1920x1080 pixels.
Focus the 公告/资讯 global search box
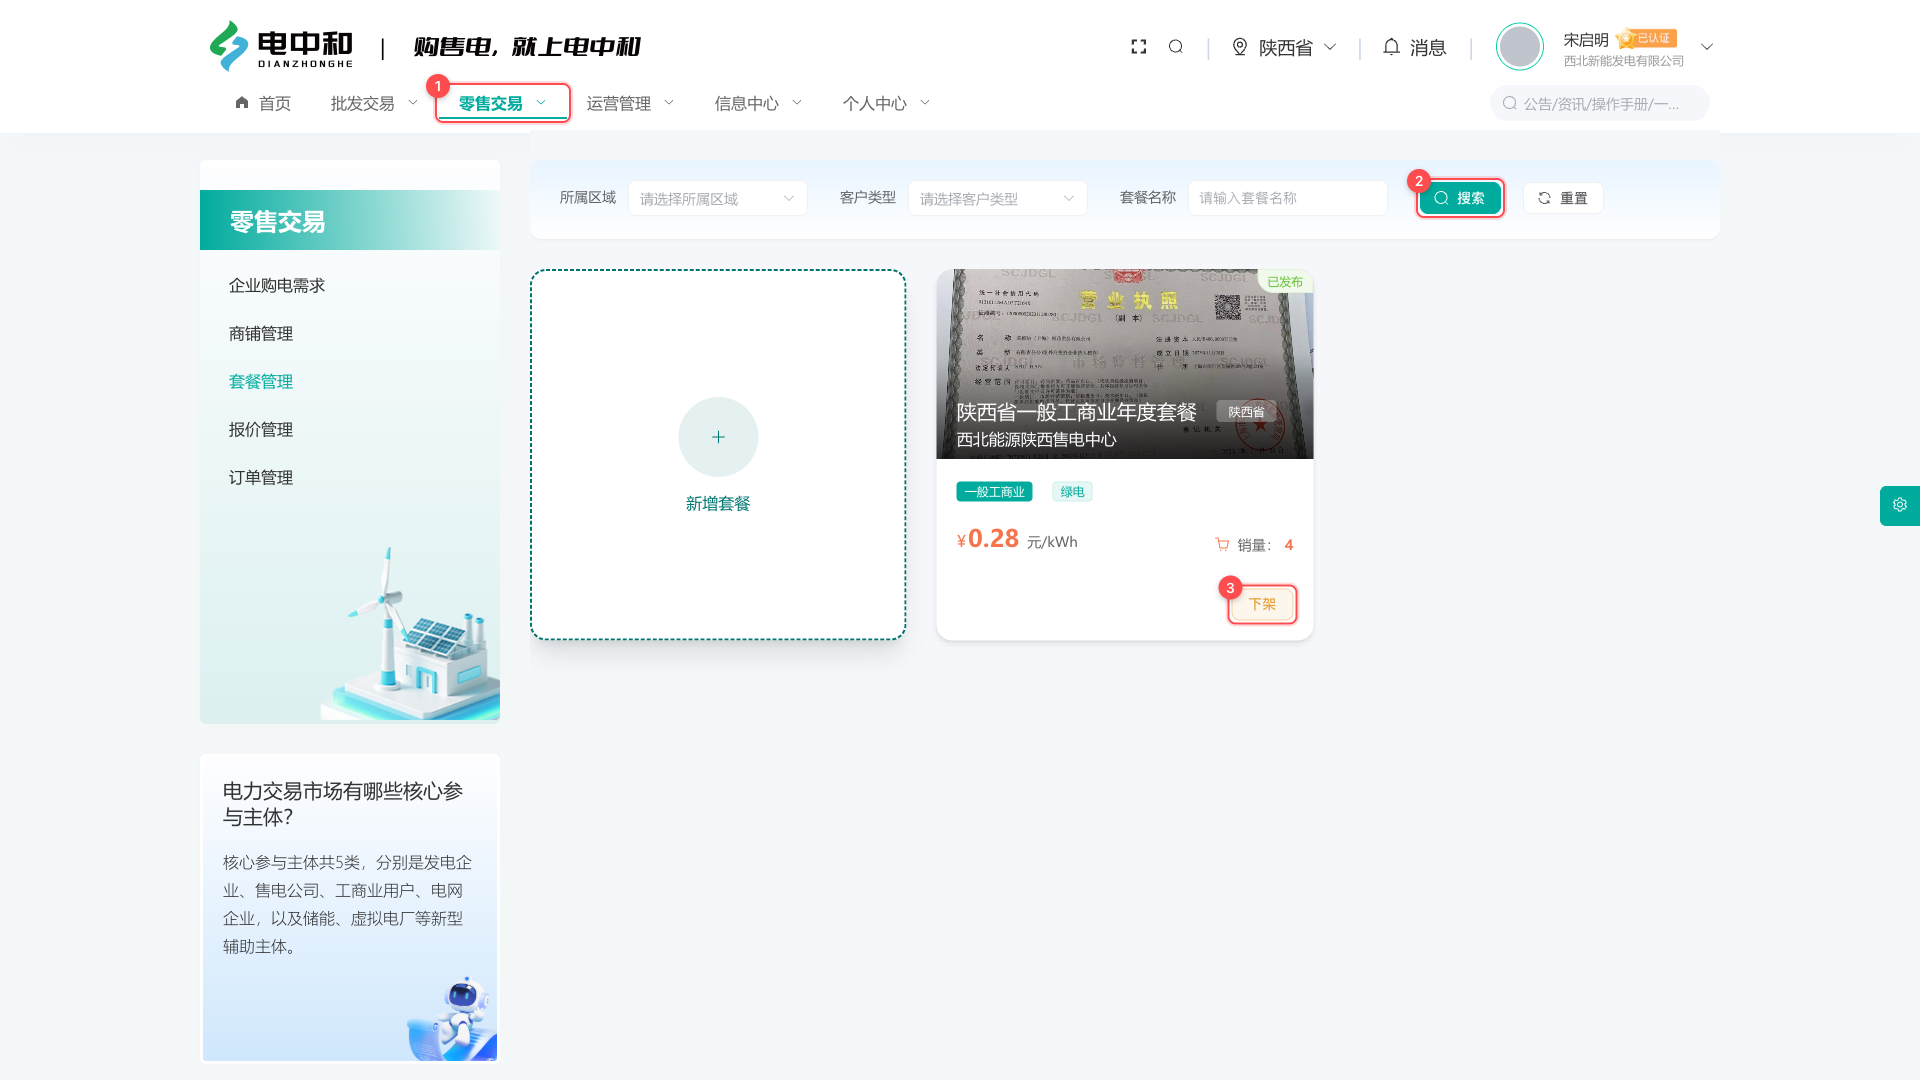(1599, 103)
